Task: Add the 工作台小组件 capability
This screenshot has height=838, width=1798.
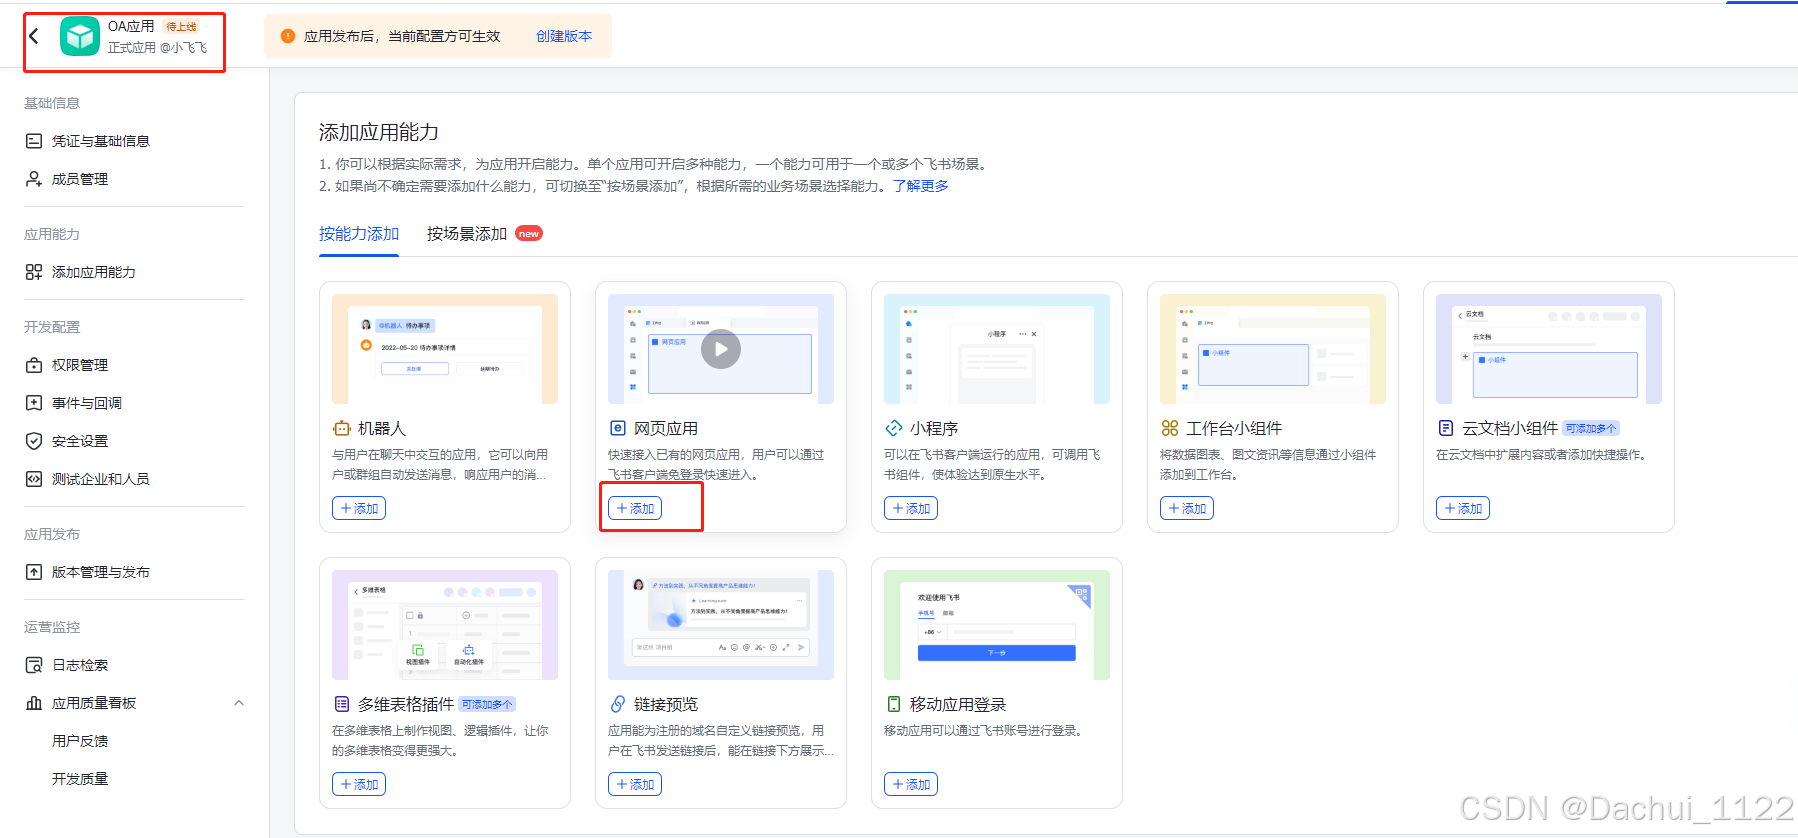Action: click(x=1187, y=508)
